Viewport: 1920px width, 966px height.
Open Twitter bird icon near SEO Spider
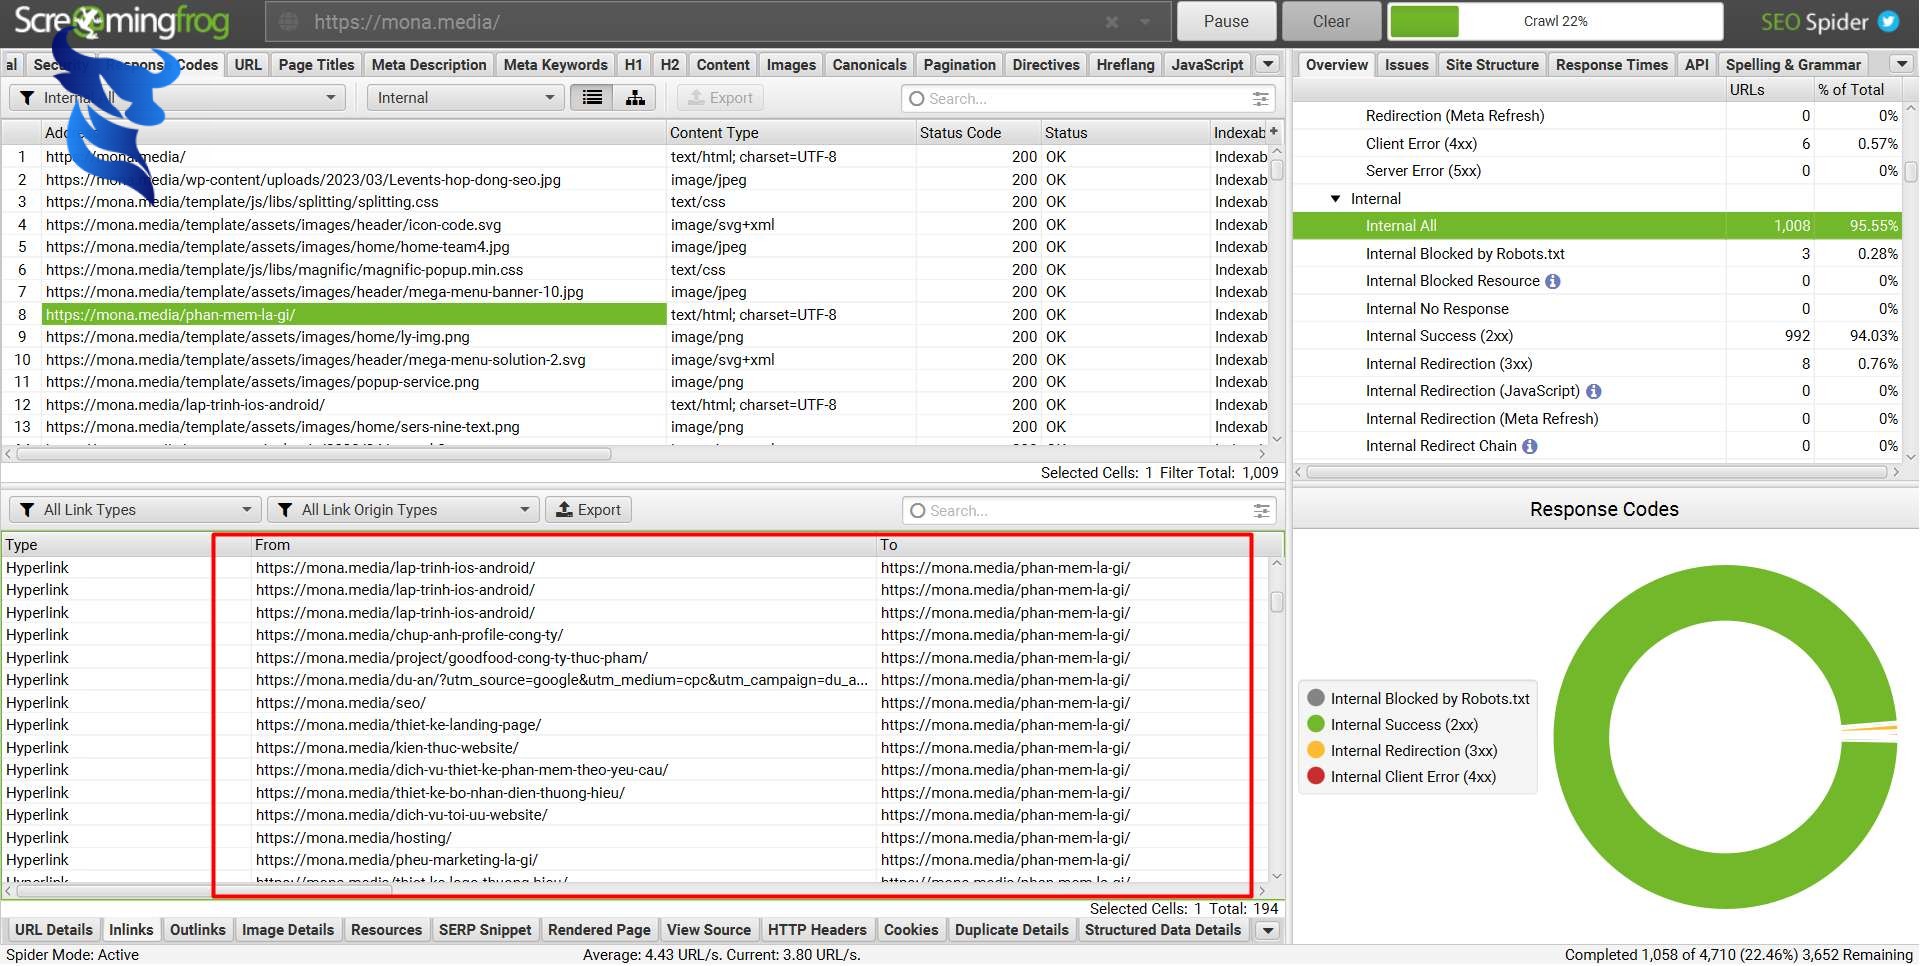[1888, 21]
